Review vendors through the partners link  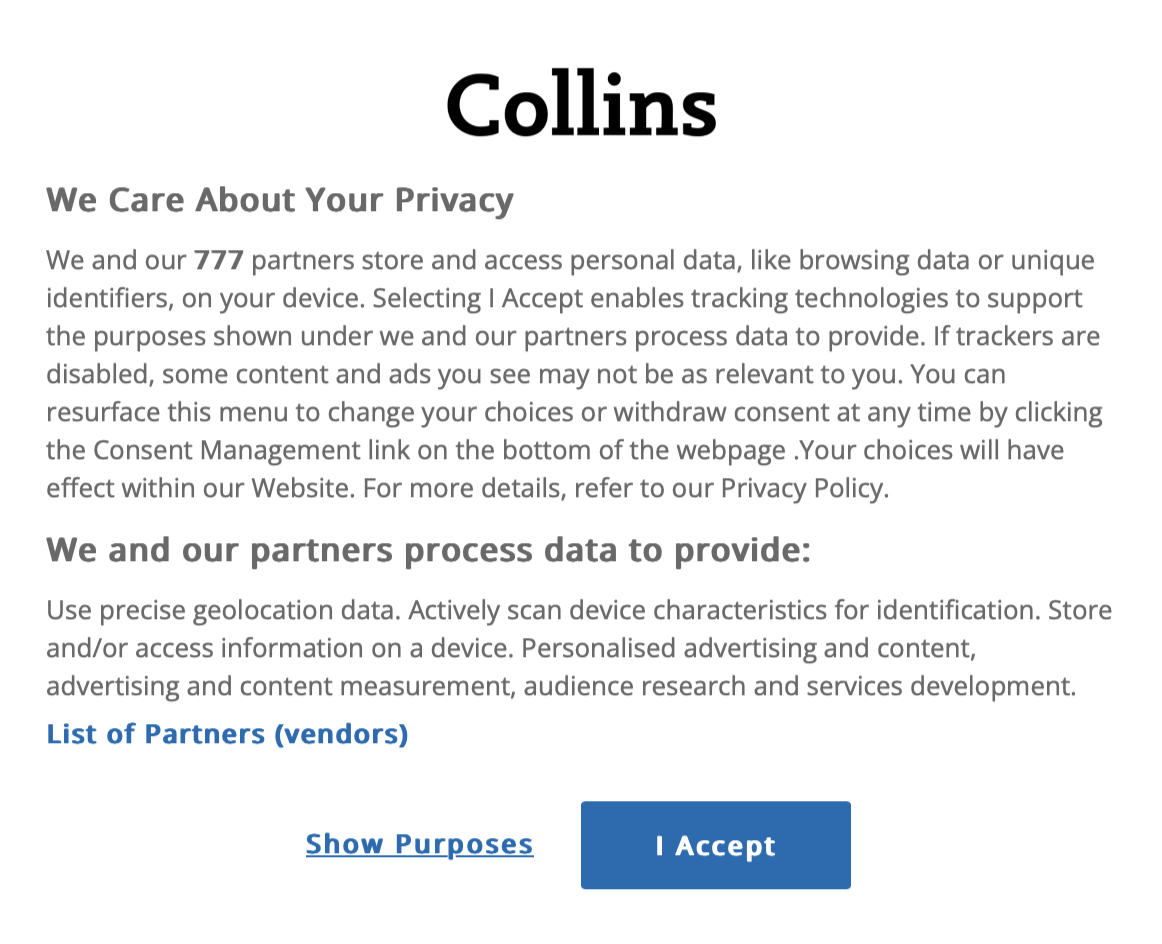[x=227, y=734]
